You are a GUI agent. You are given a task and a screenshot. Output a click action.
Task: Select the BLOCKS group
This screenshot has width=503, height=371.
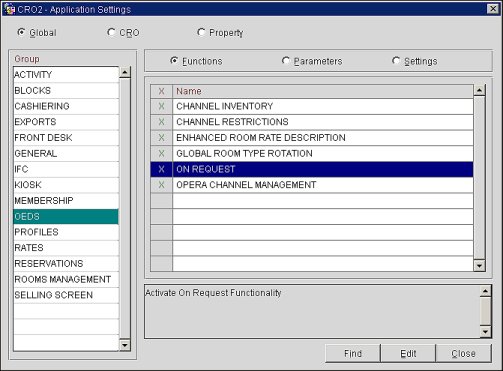(66, 90)
